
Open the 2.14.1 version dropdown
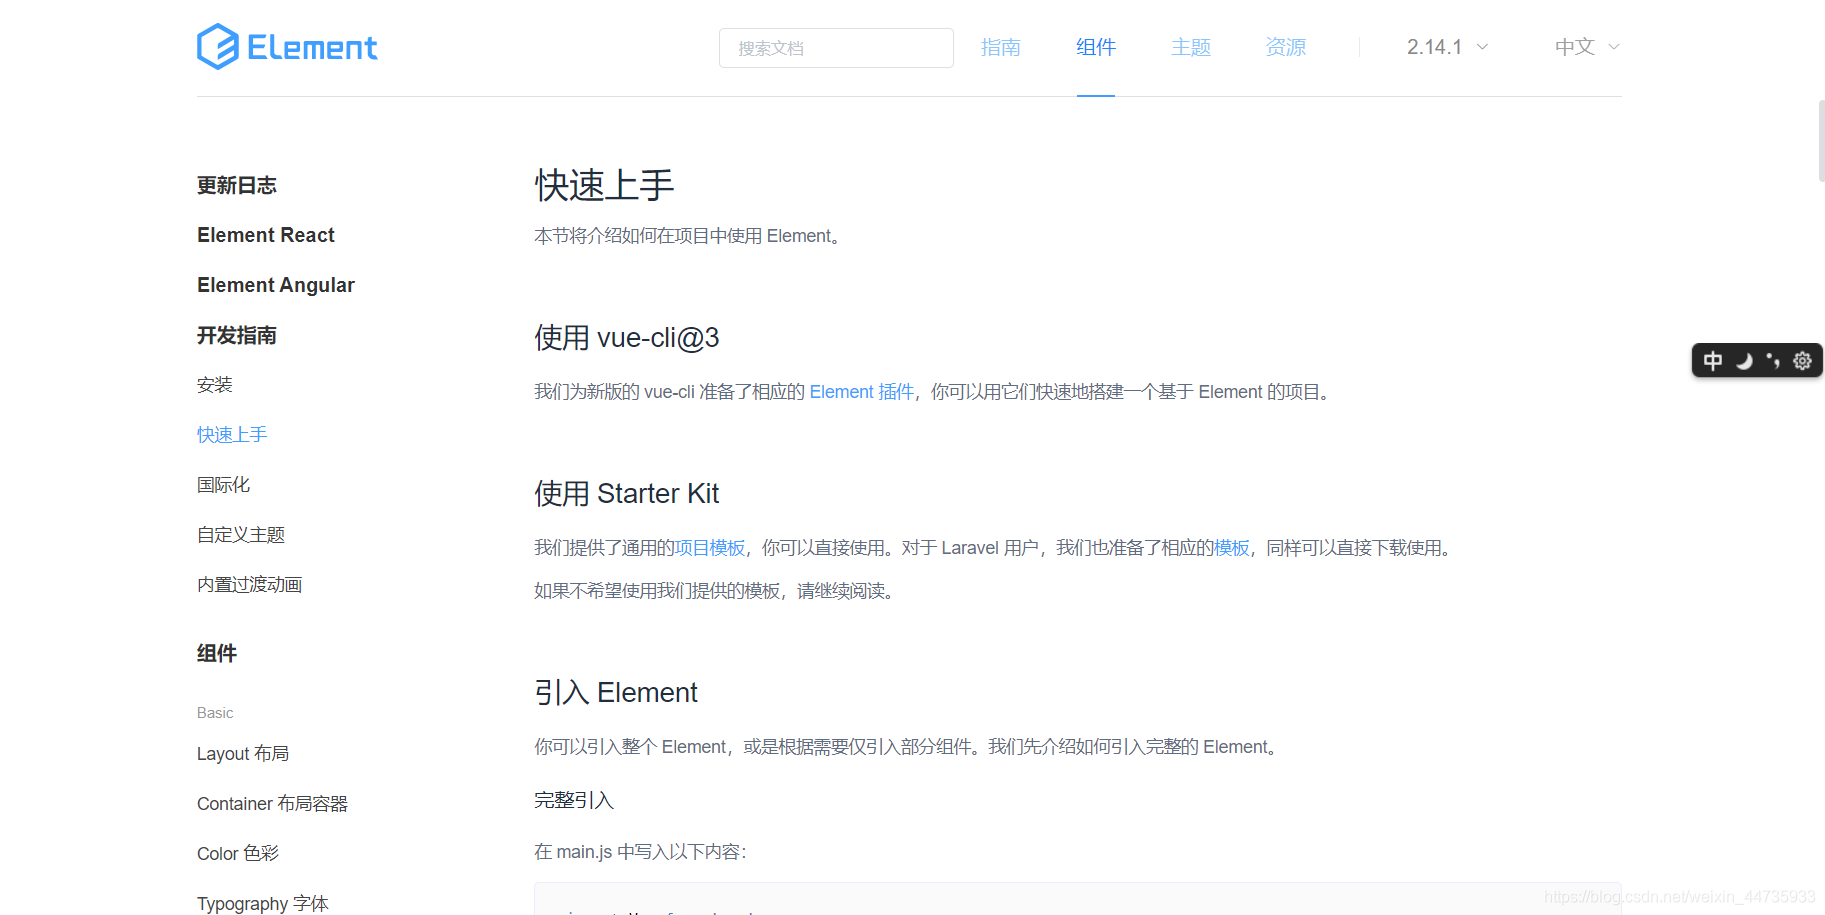click(x=1447, y=47)
